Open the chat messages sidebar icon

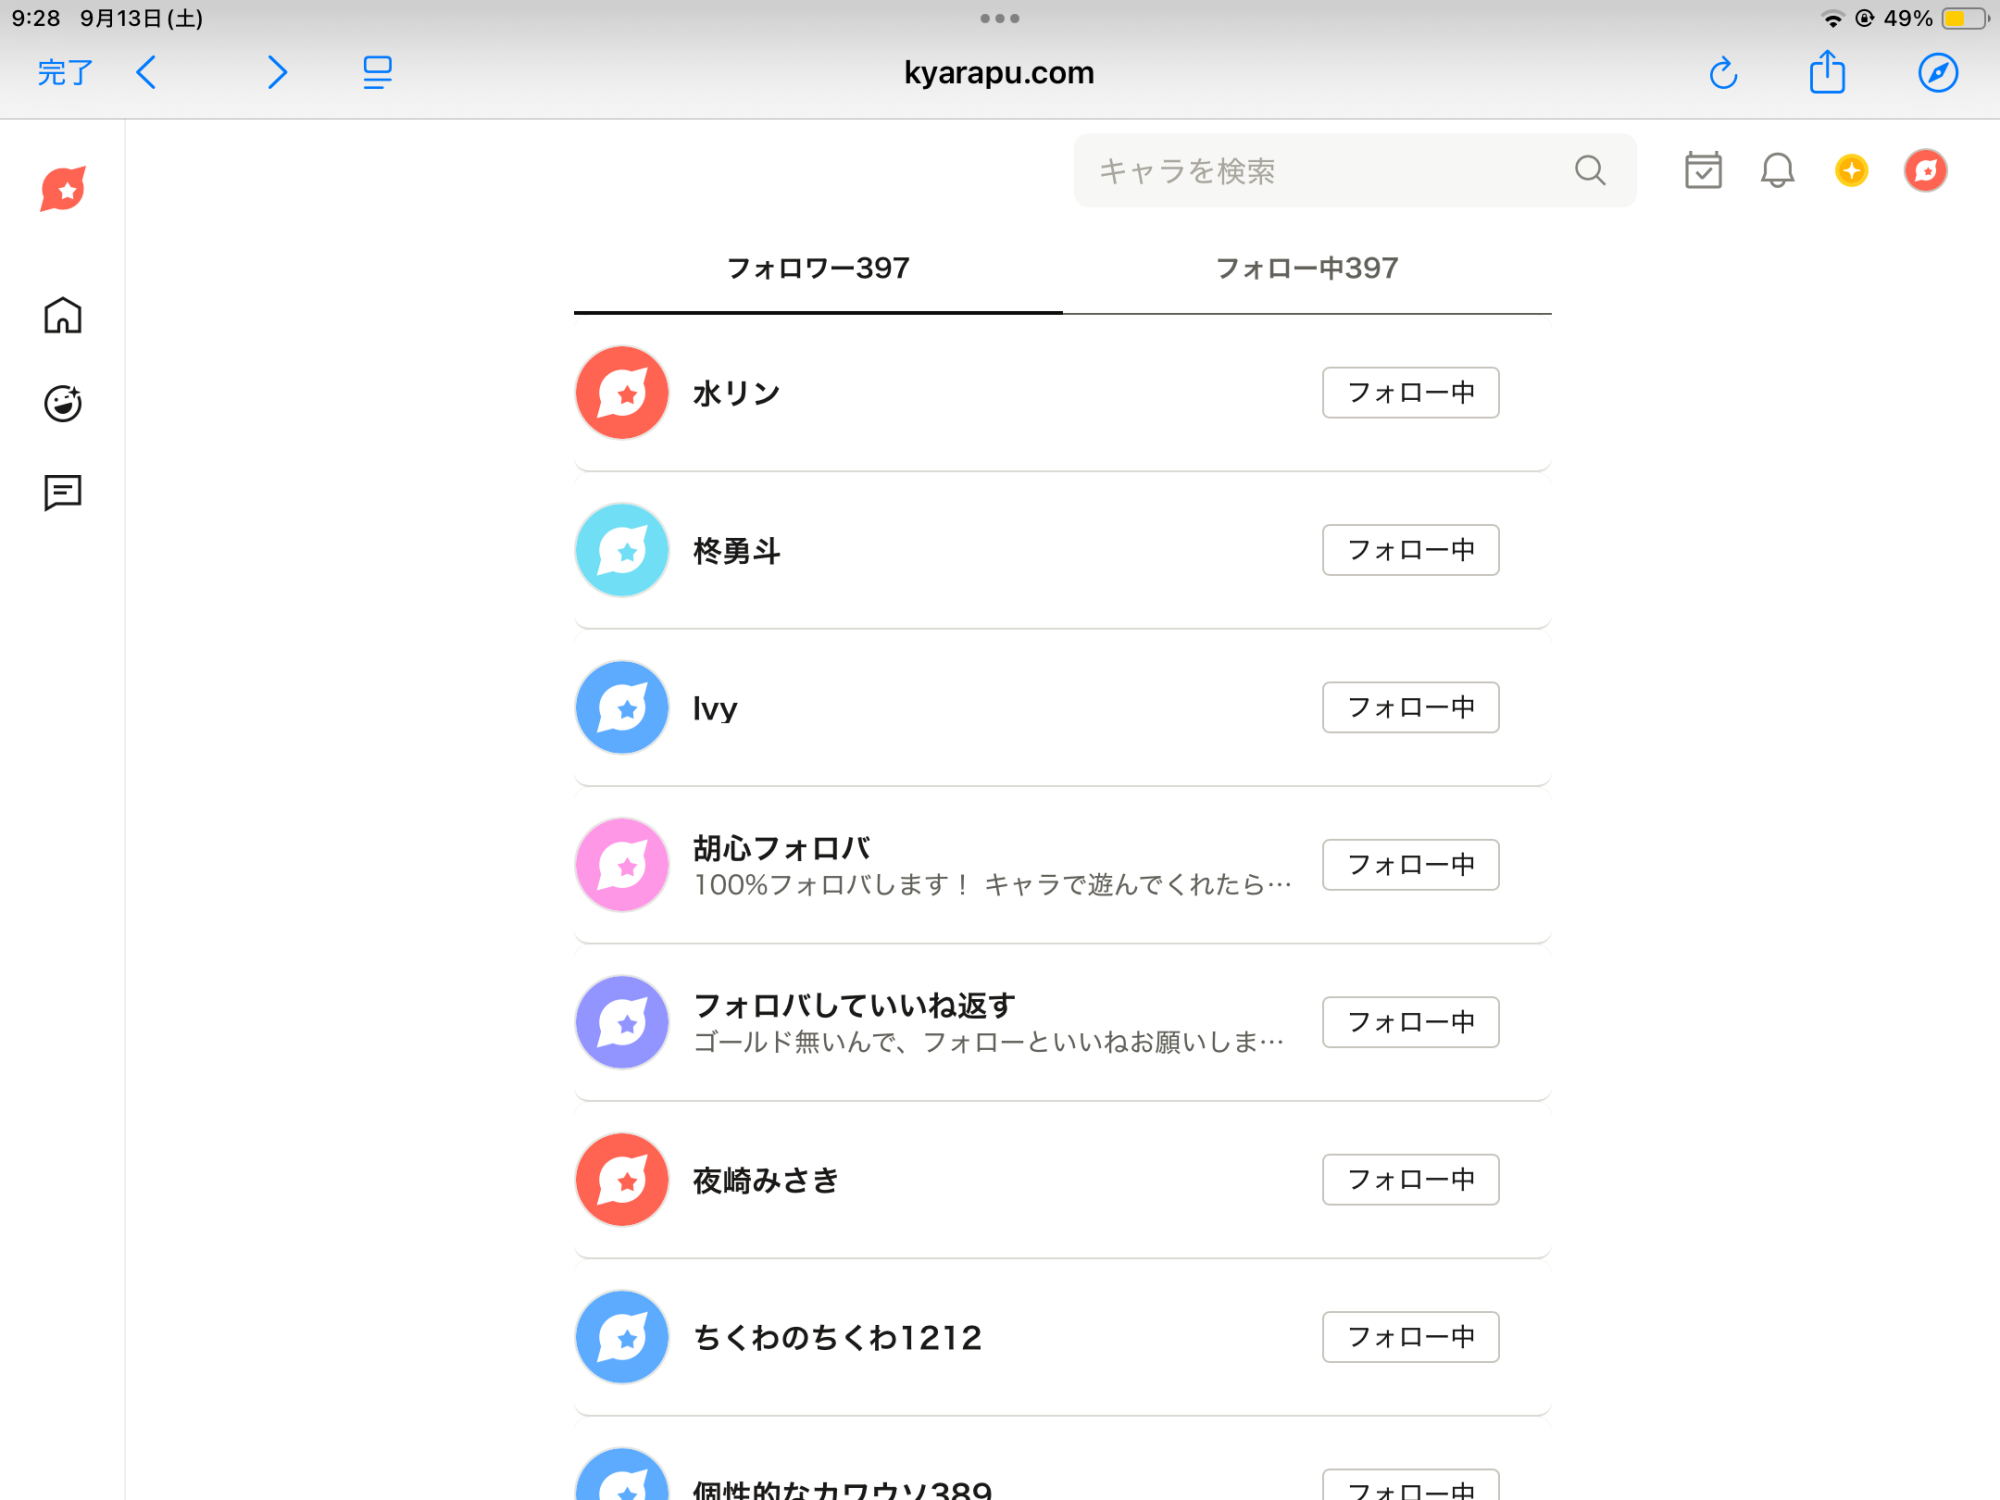(62, 492)
